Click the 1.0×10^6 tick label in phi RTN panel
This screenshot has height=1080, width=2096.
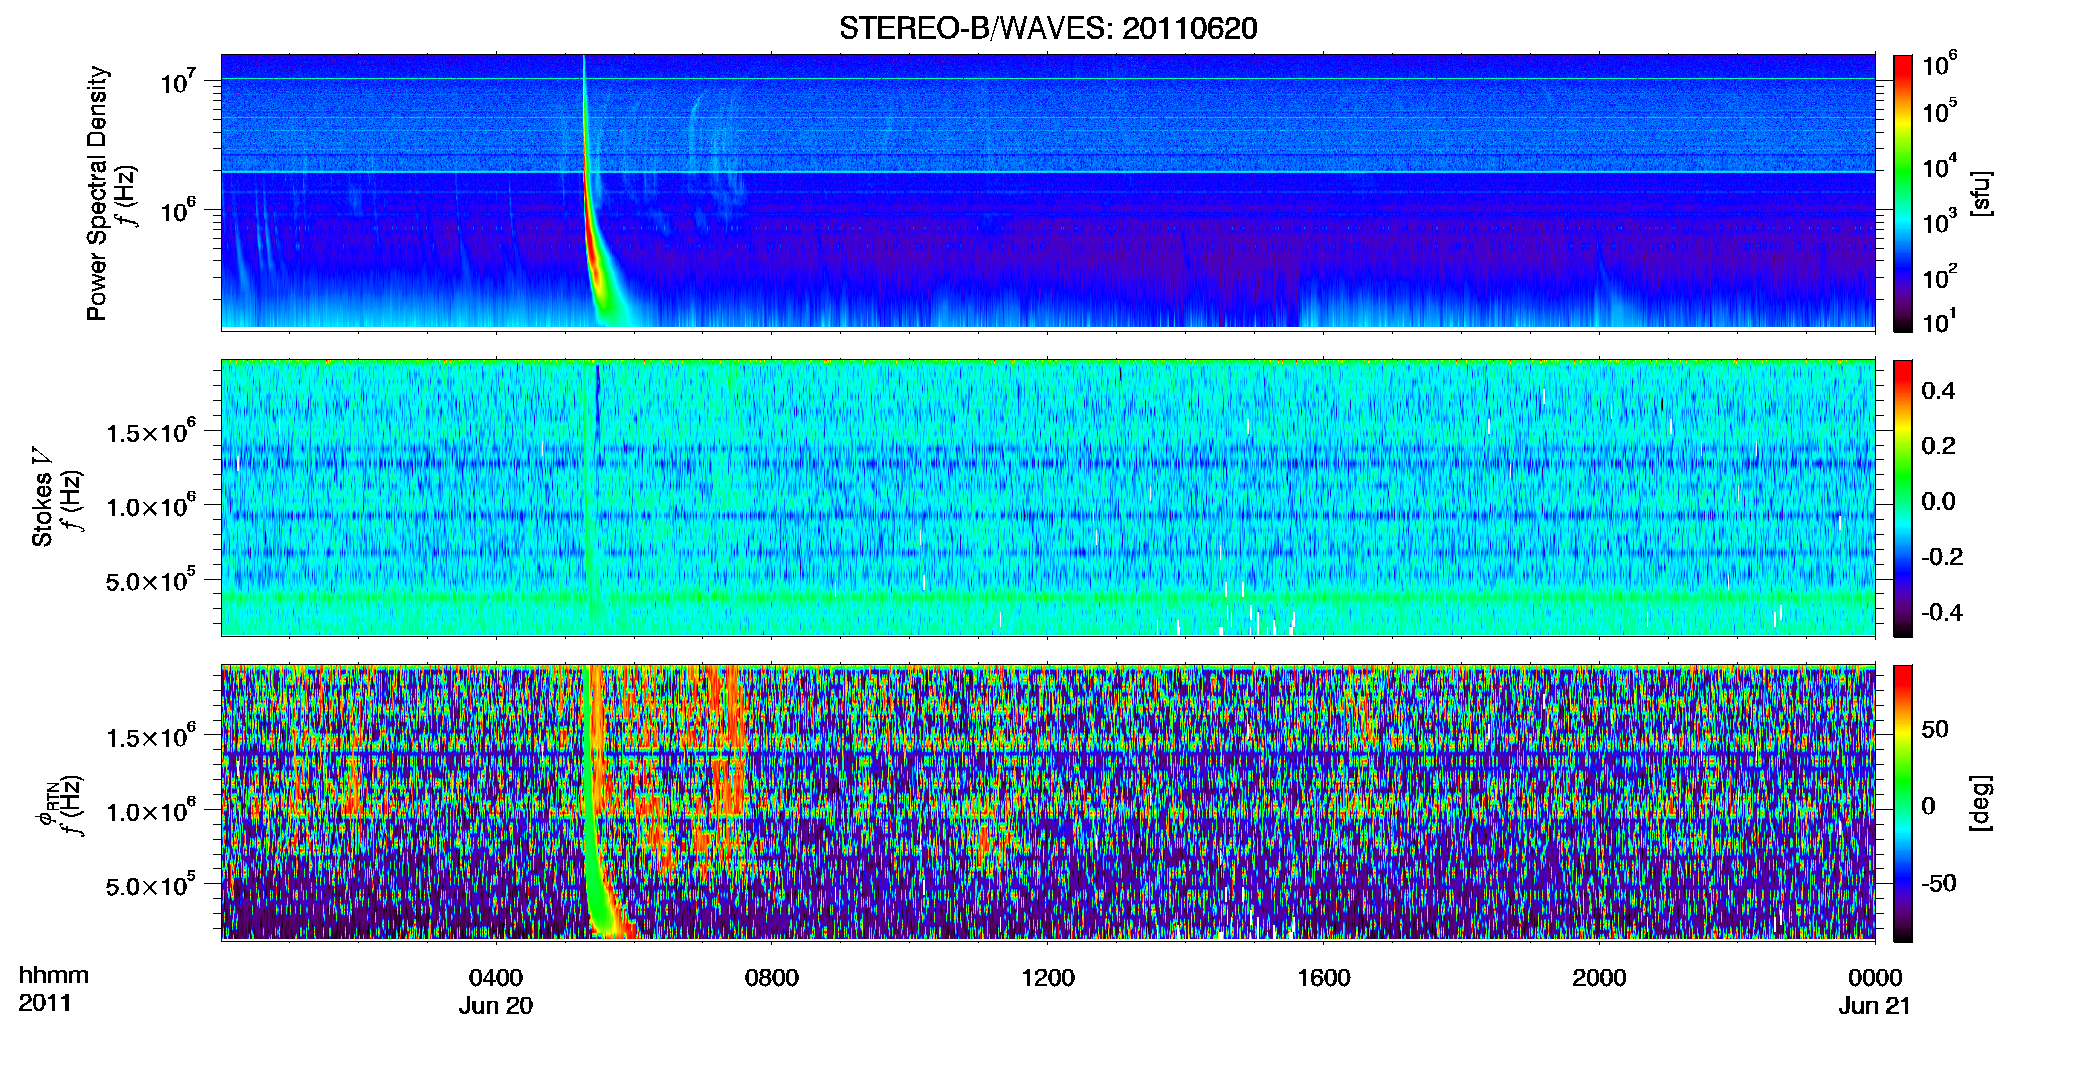[151, 810]
